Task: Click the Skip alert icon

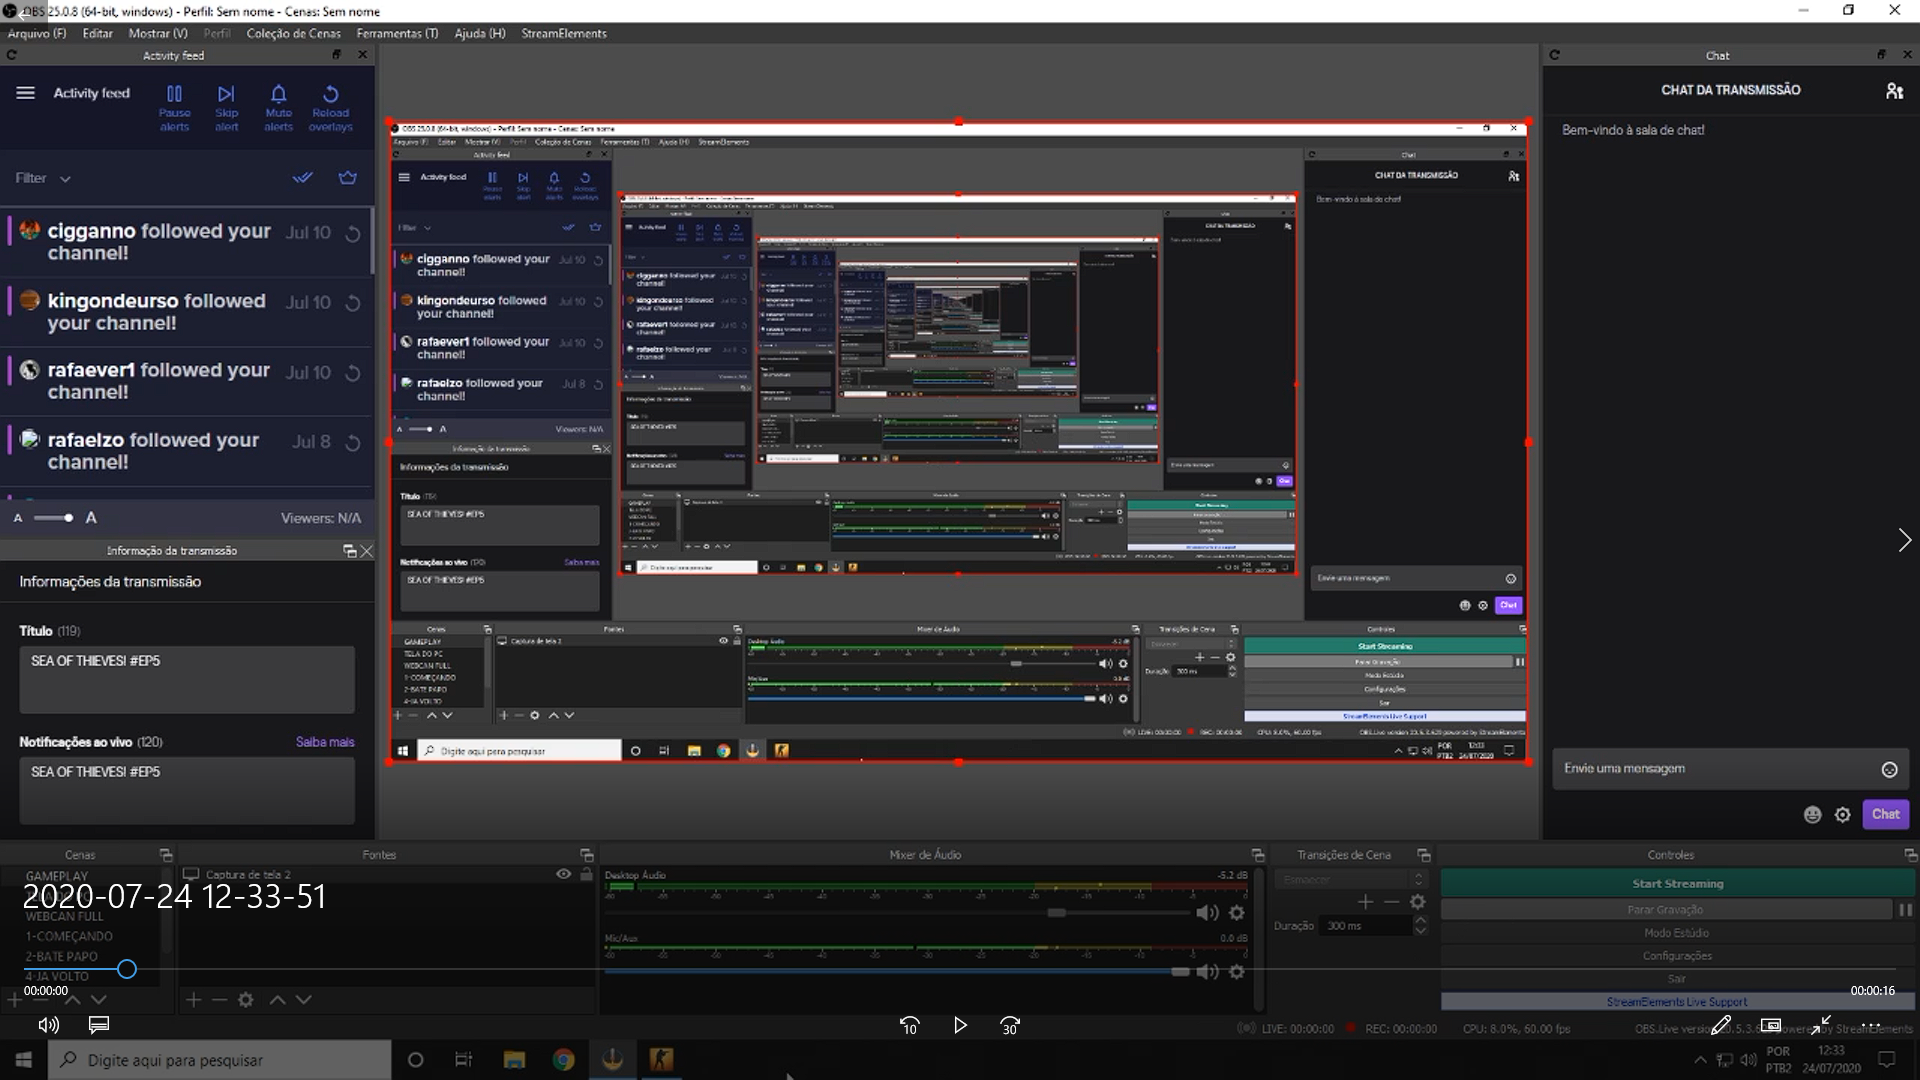Action: (x=226, y=94)
